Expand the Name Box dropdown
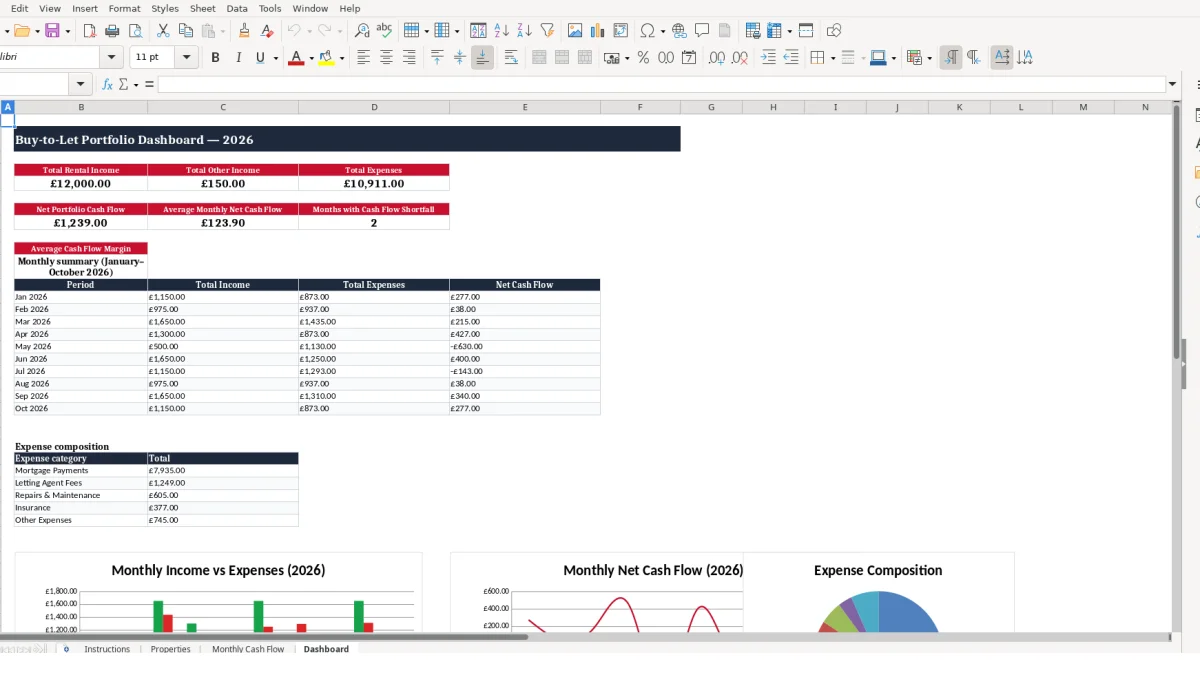Viewport: 1200px width, 675px height. pos(81,85)
